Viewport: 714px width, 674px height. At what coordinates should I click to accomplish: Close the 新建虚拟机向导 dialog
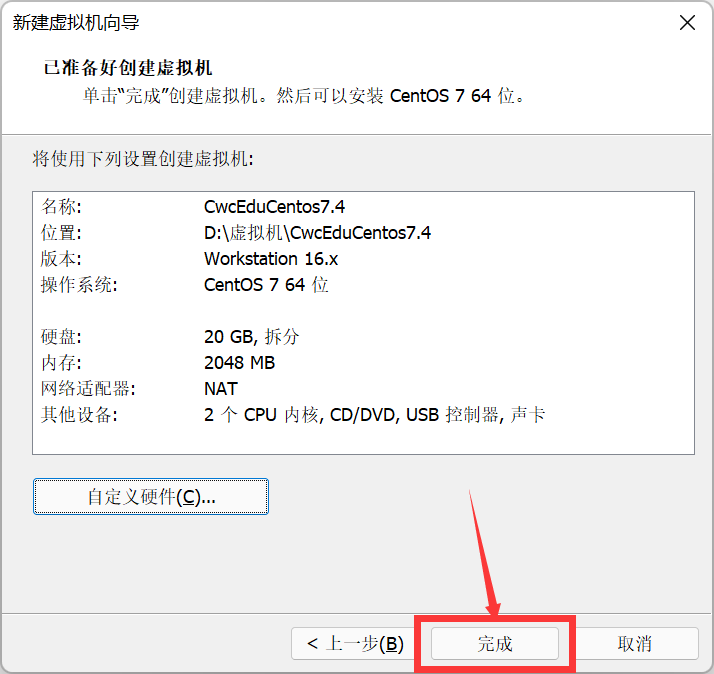[x=687, y=22]
